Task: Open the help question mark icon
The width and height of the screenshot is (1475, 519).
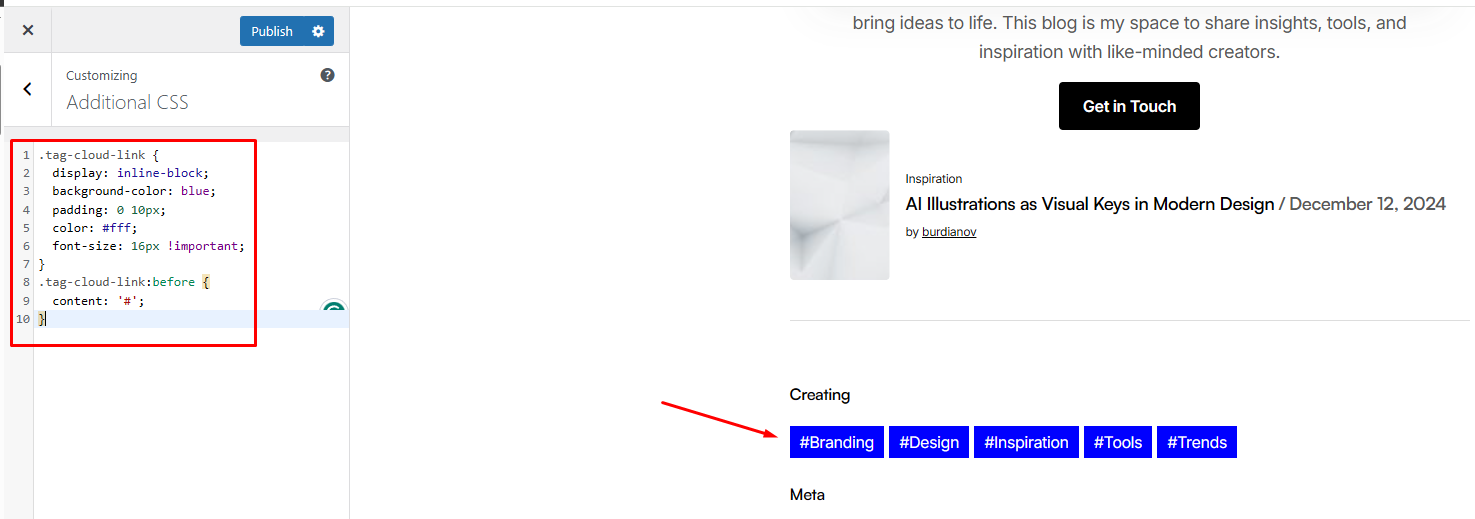Action: point(327,75)
